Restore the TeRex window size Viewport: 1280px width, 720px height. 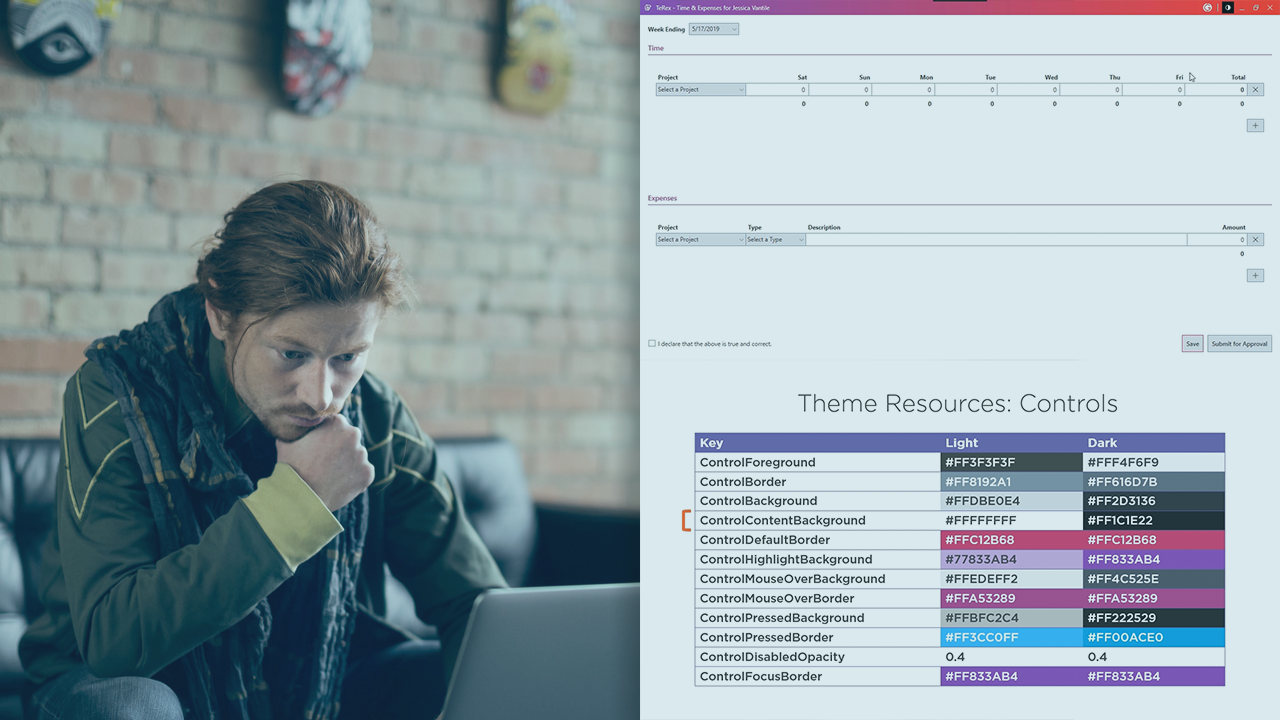(1256, 7)
